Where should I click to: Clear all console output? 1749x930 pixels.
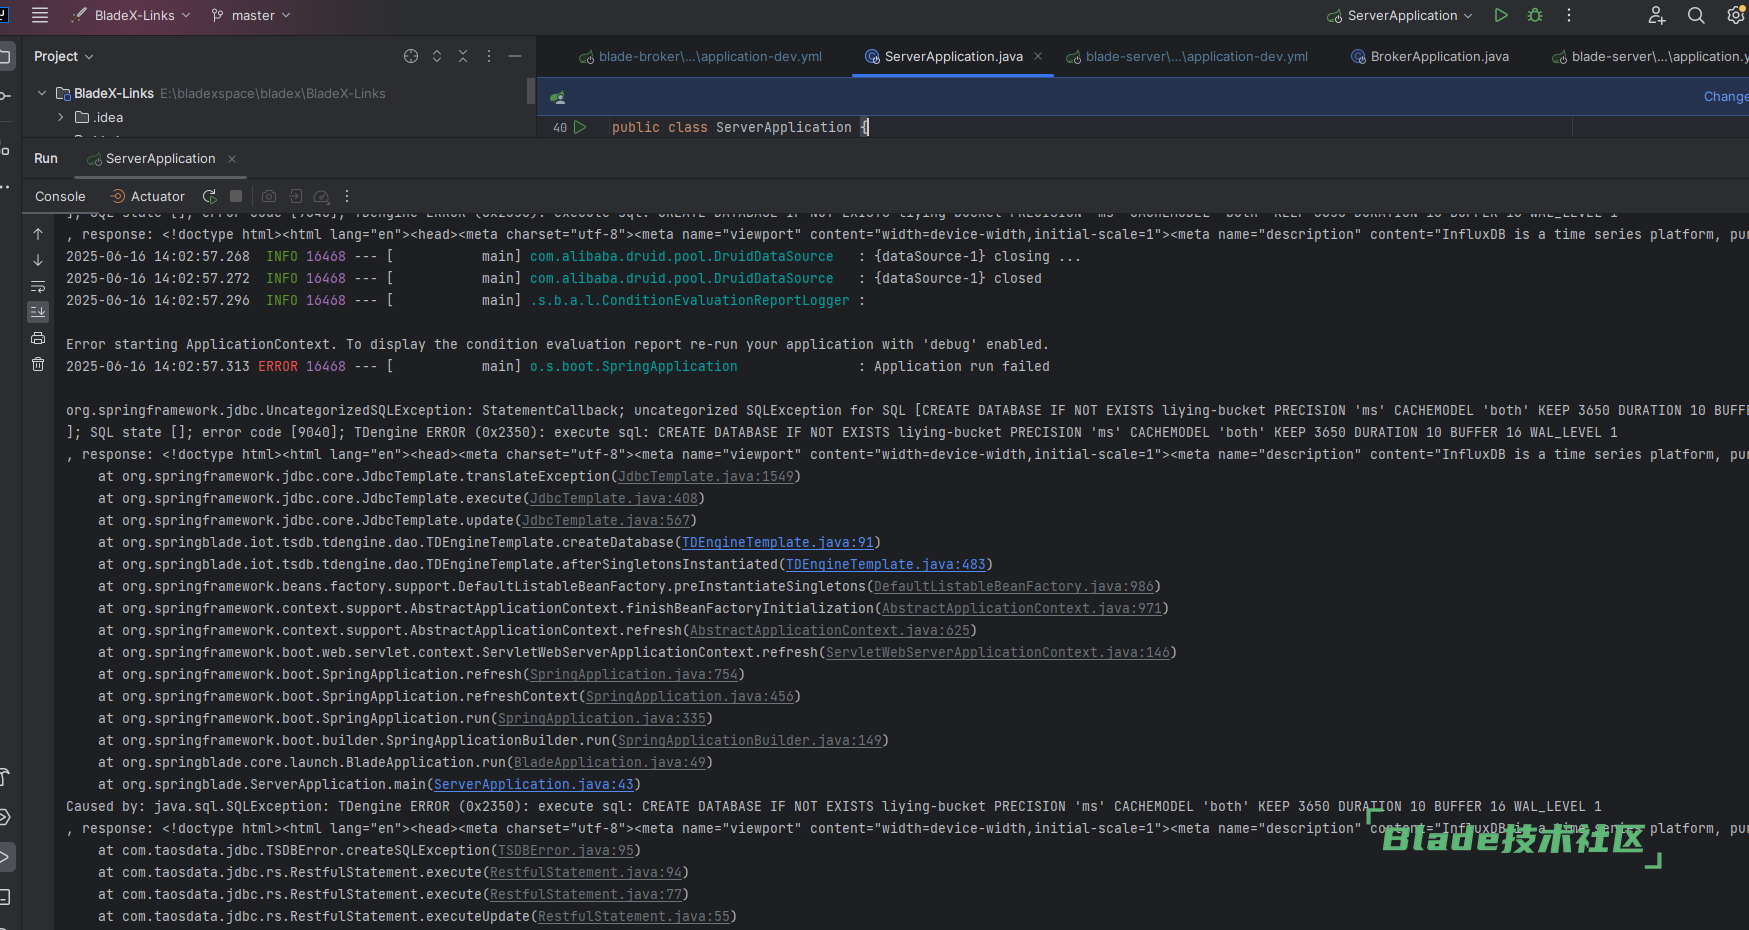click(38, 364)
